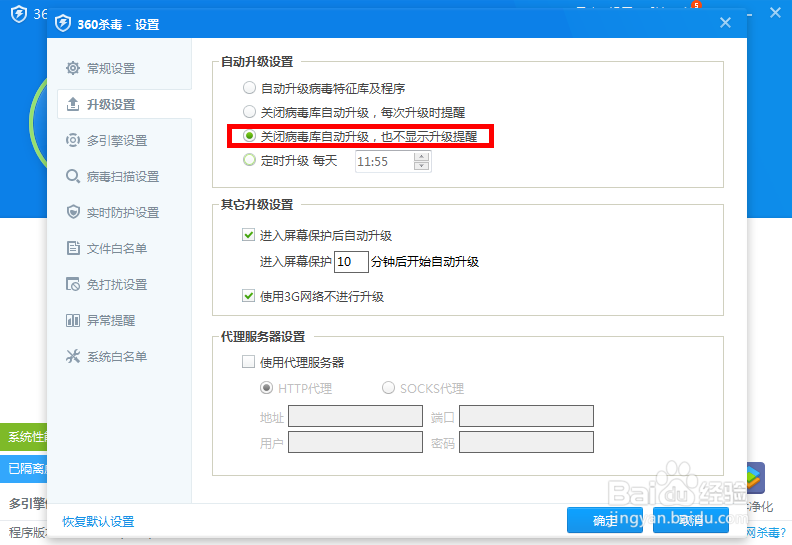The width and height of the screenshot is (792, 545).
Task: Go to 病毒扫描设置 section
Action: [124, 176]
